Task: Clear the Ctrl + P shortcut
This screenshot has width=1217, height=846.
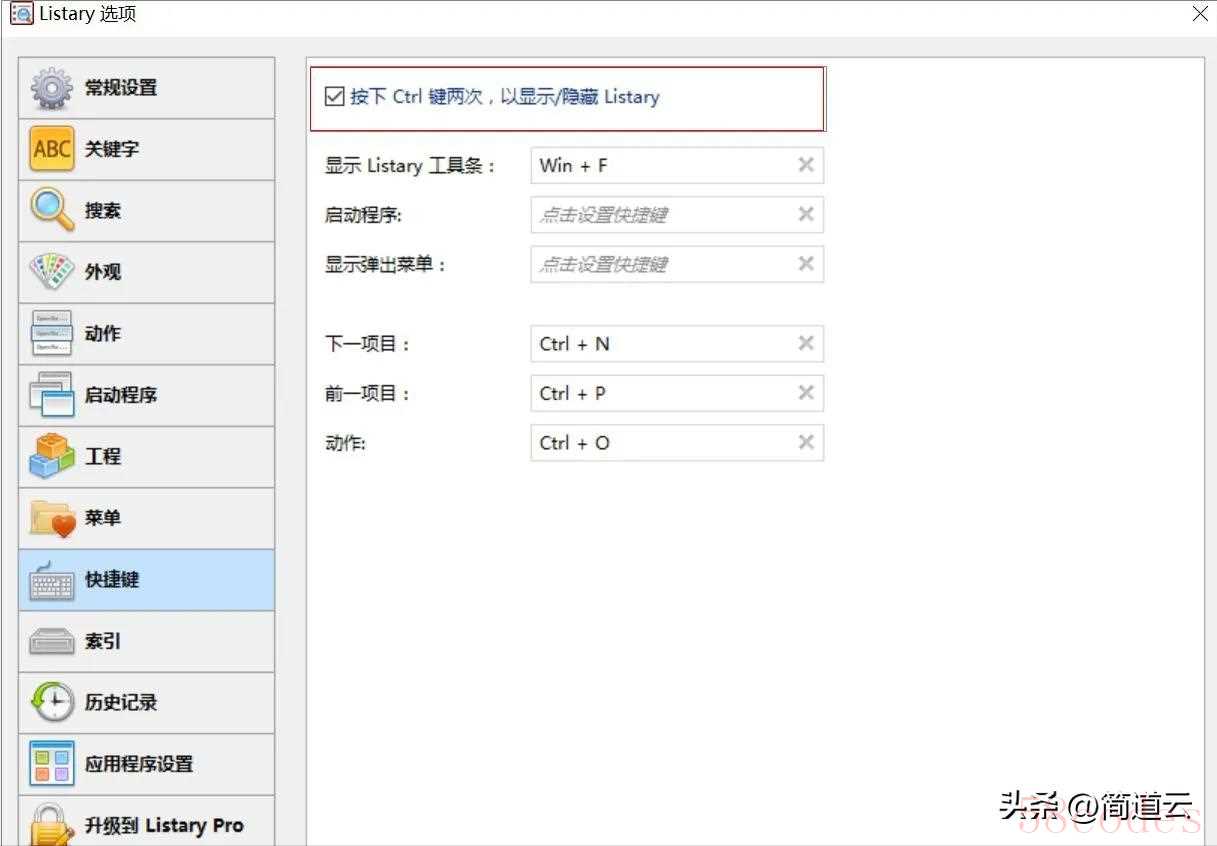Action: pyautogui.click(x=805, y=393)
